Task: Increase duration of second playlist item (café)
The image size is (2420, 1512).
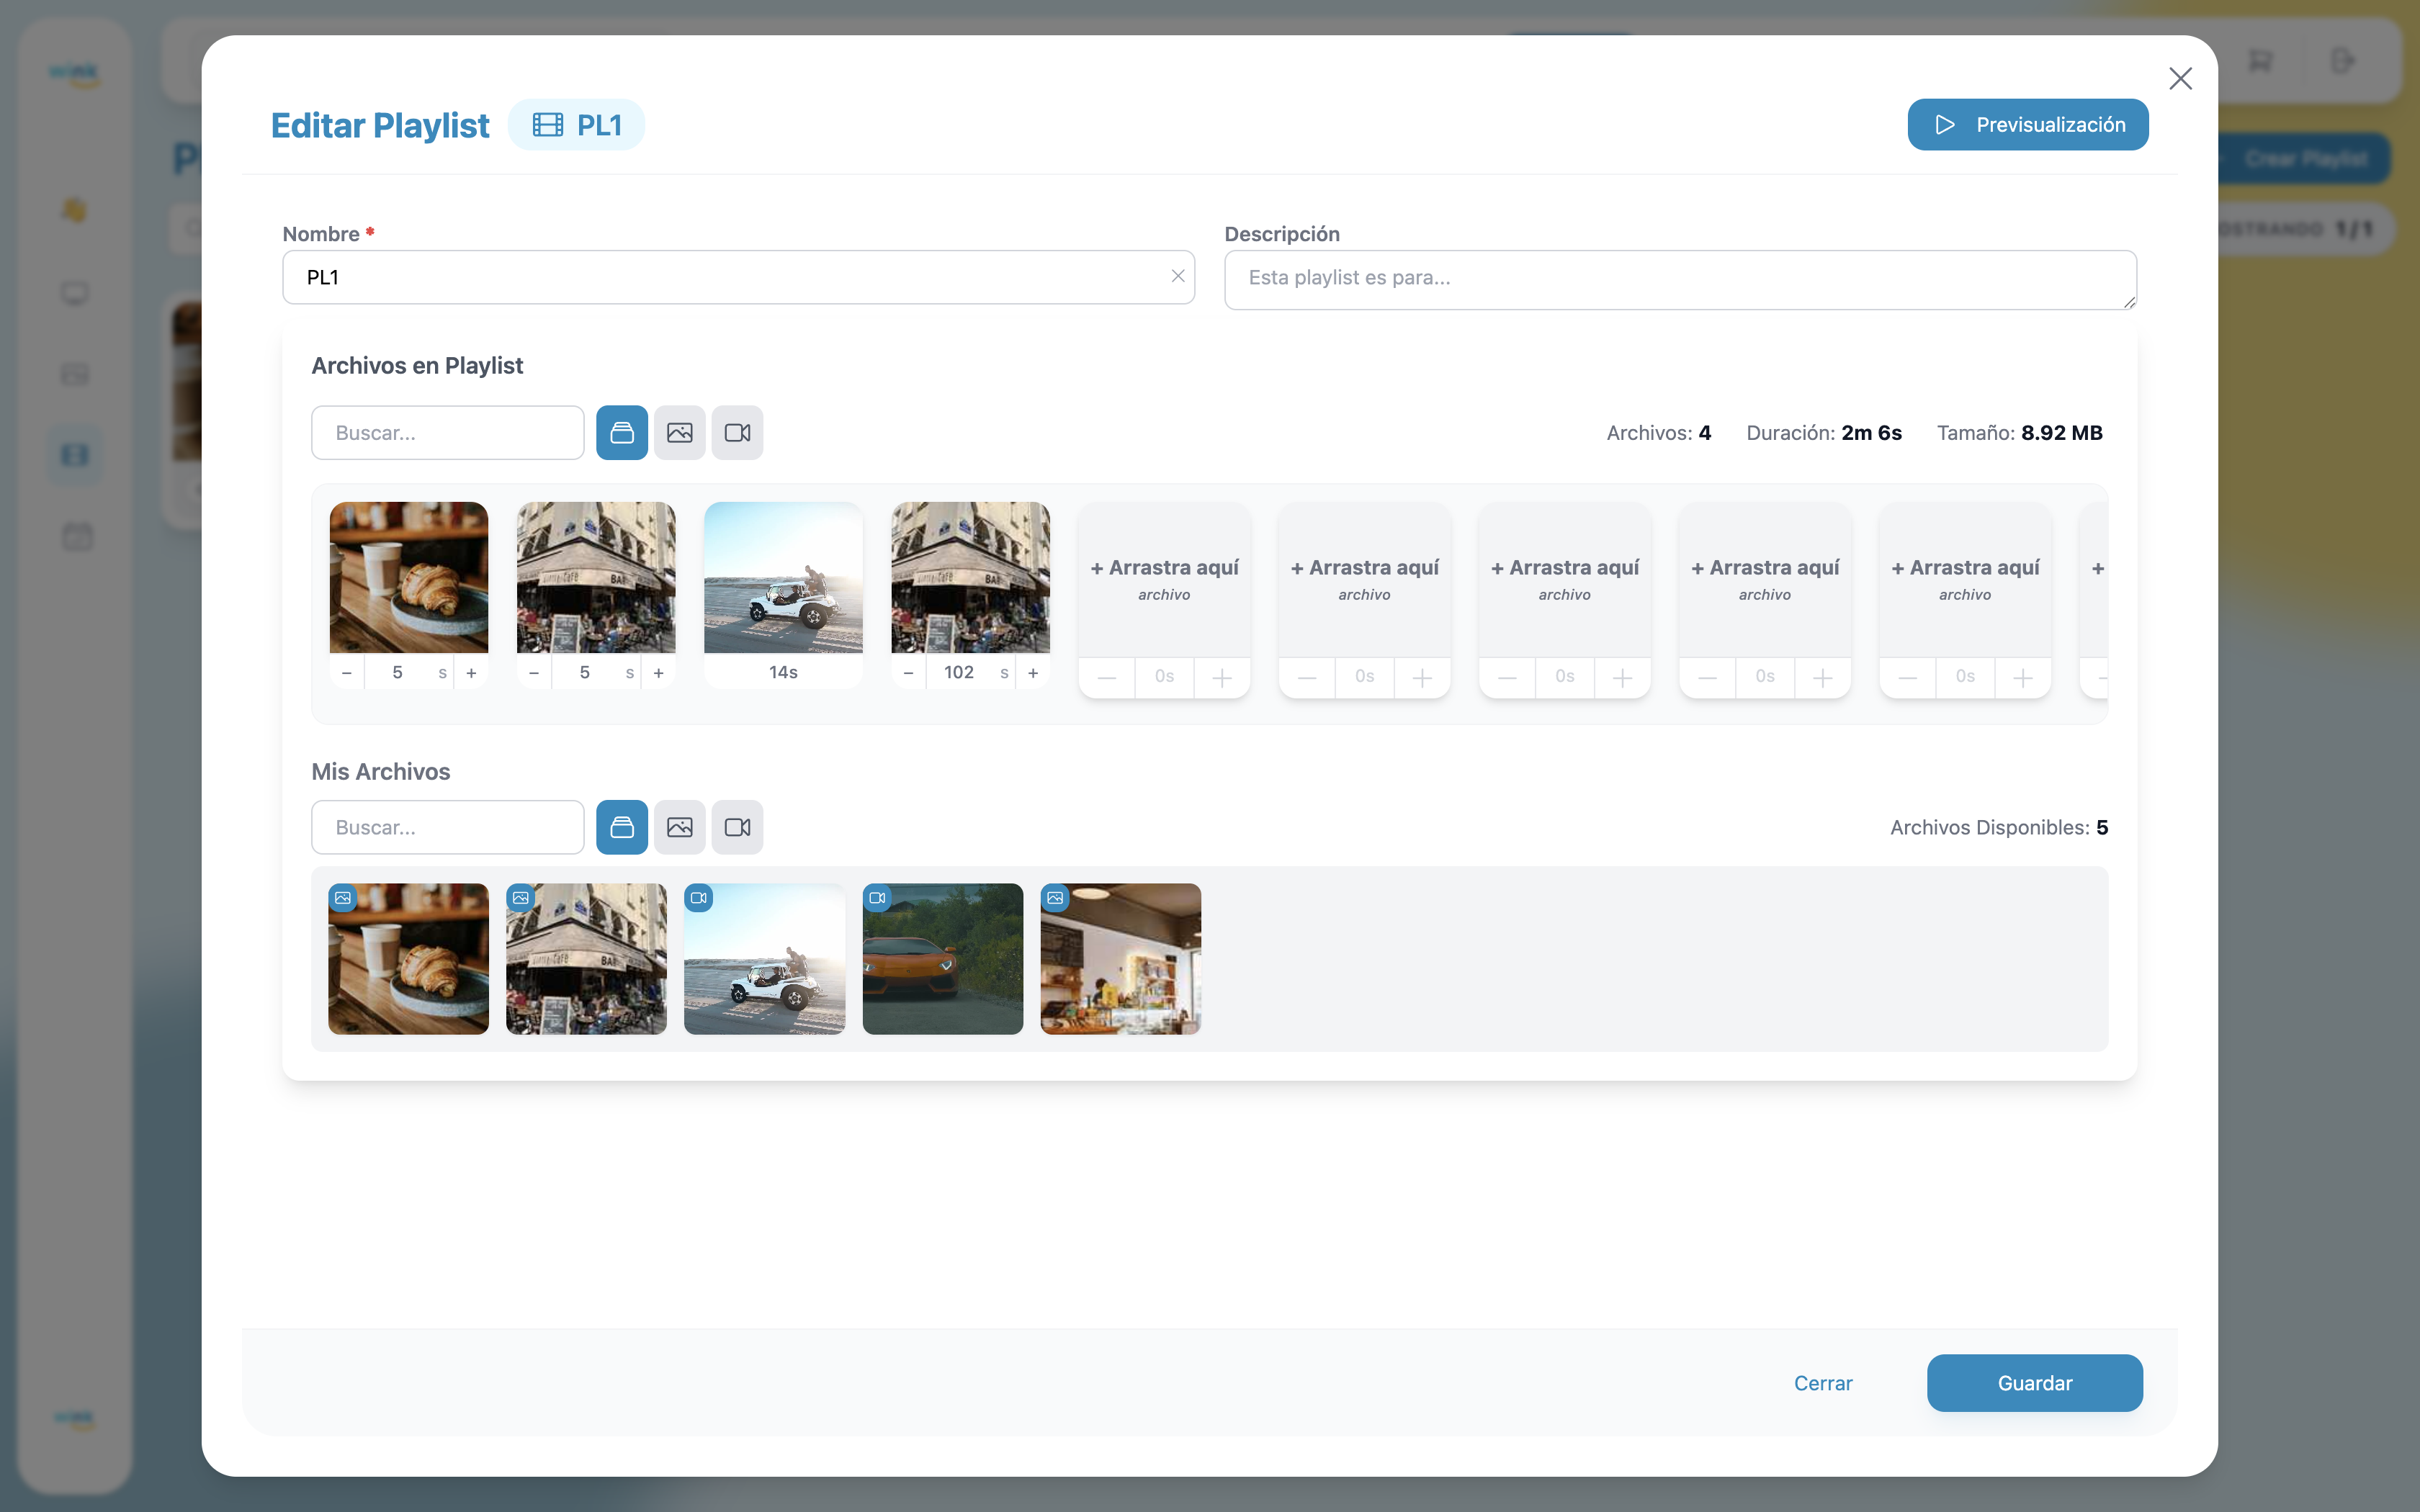Action: [x=658, y=673]
